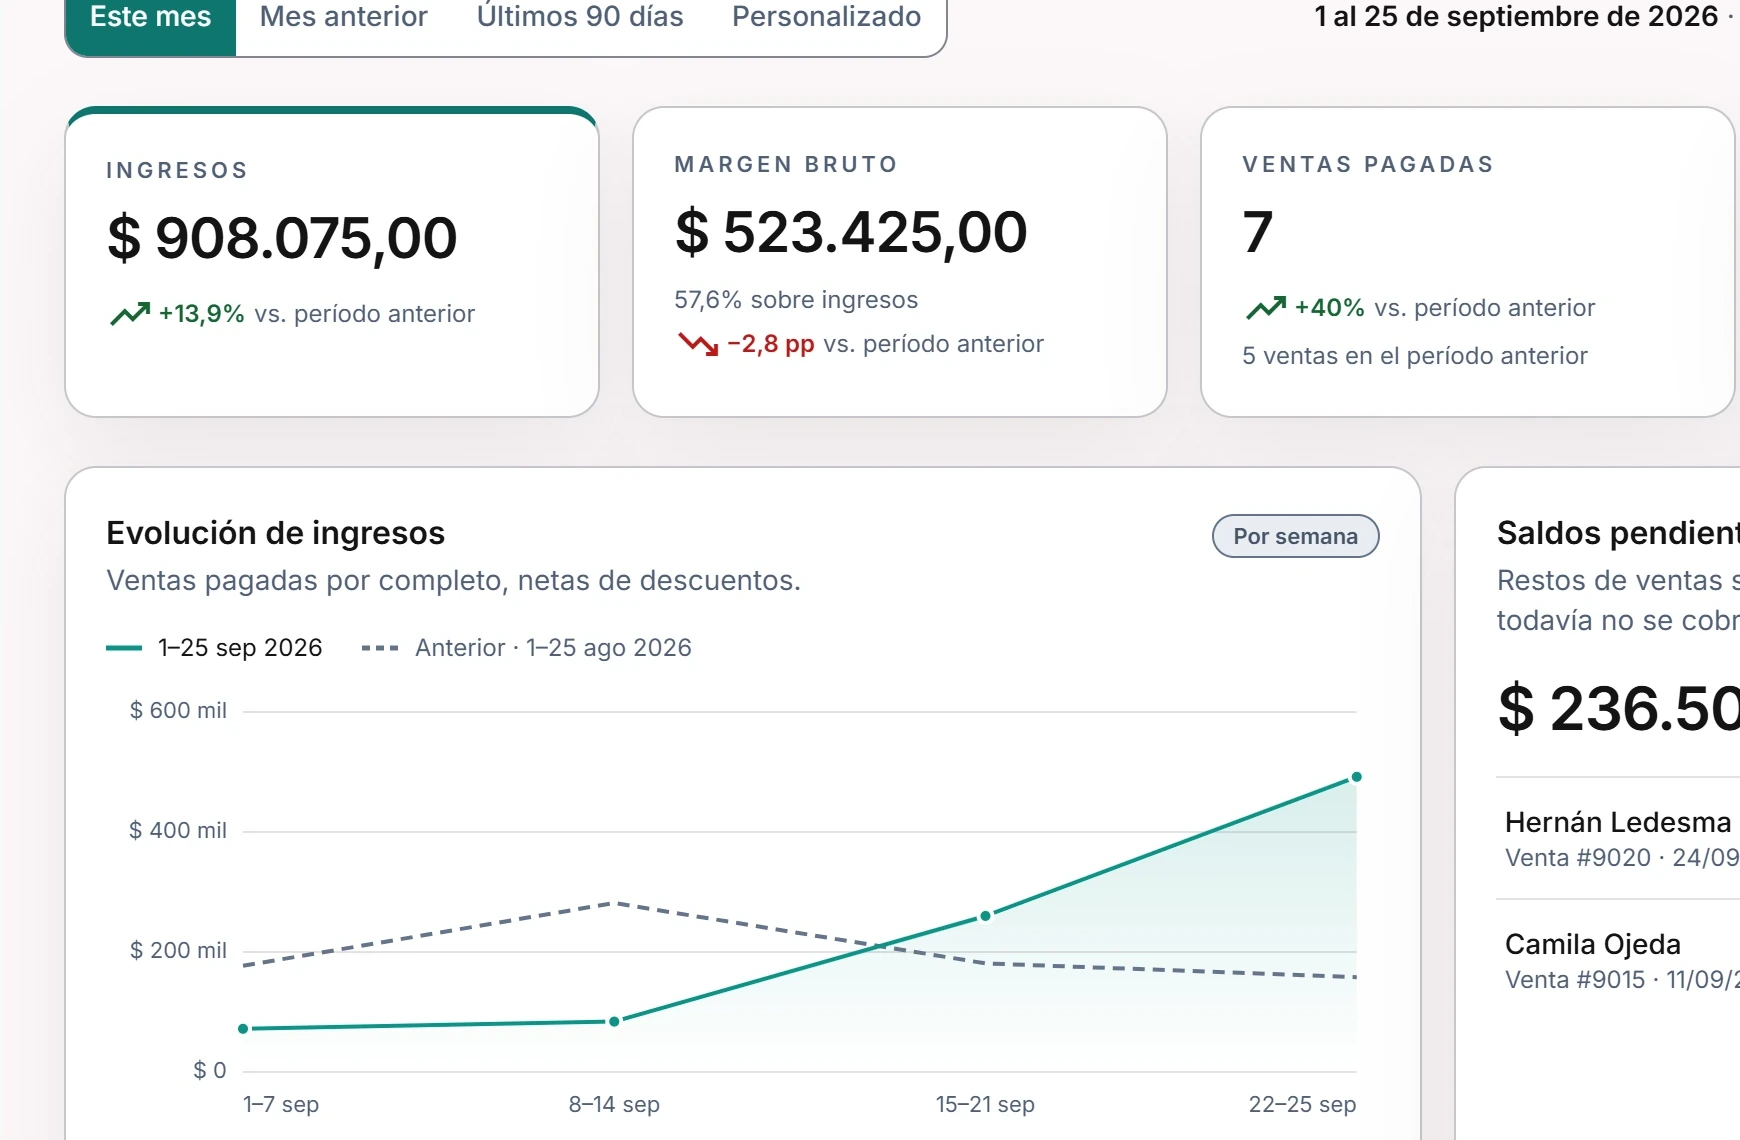1740x1140 pixels.
Task: Click the "+13,9%" change value
Action: click(x=201, y=314)
